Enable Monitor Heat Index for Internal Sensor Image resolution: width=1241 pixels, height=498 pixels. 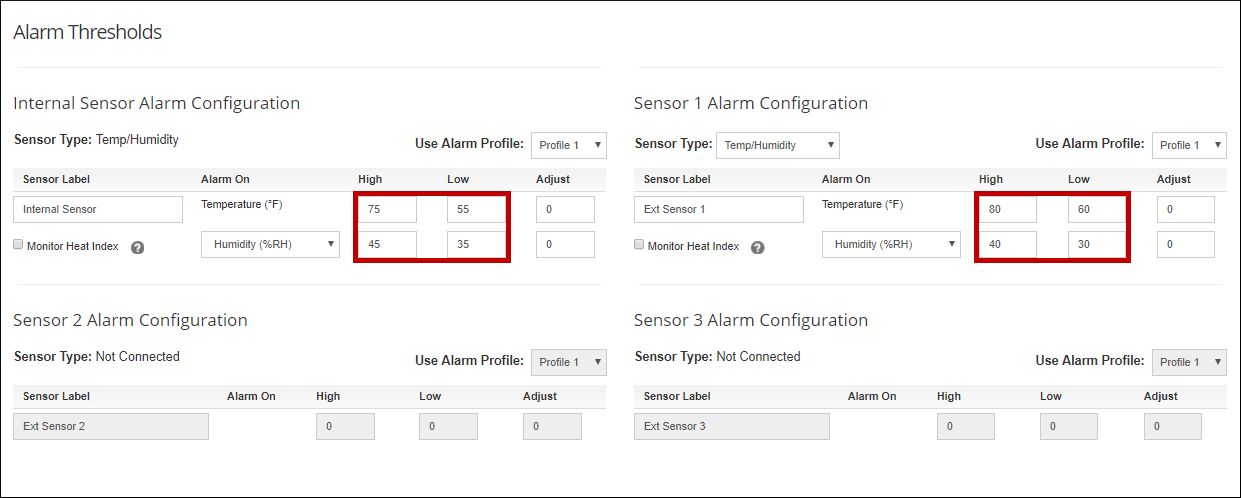point(18,245)
